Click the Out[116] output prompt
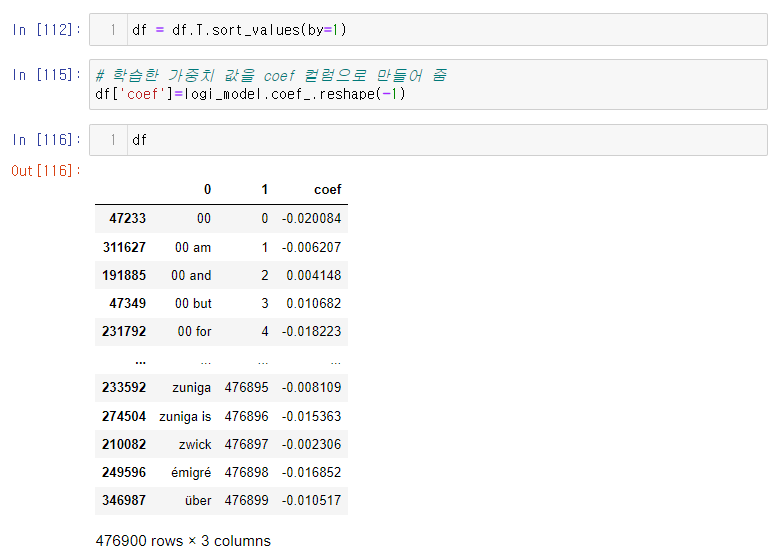 [46, 171]
